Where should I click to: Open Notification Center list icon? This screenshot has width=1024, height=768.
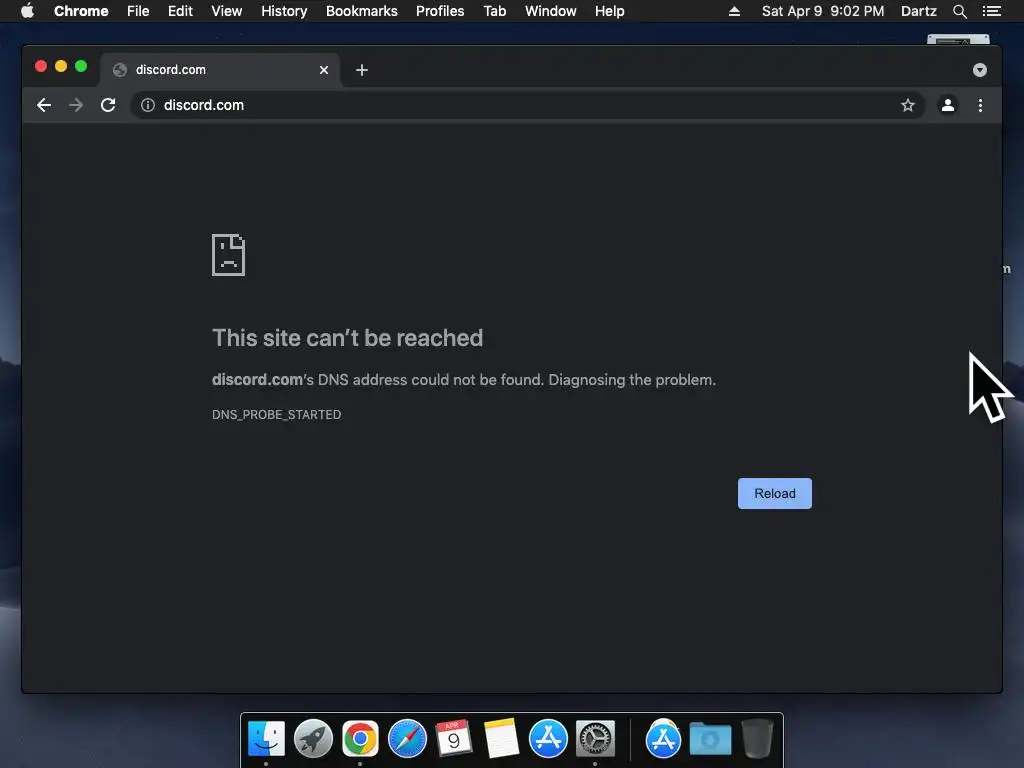[991, 11]
